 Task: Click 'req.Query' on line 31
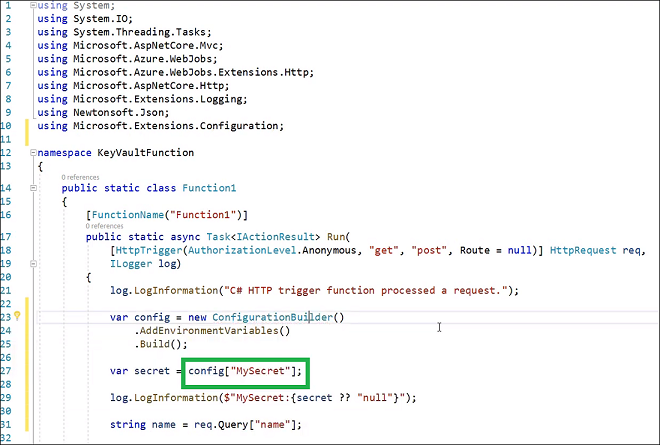[221, 425]
